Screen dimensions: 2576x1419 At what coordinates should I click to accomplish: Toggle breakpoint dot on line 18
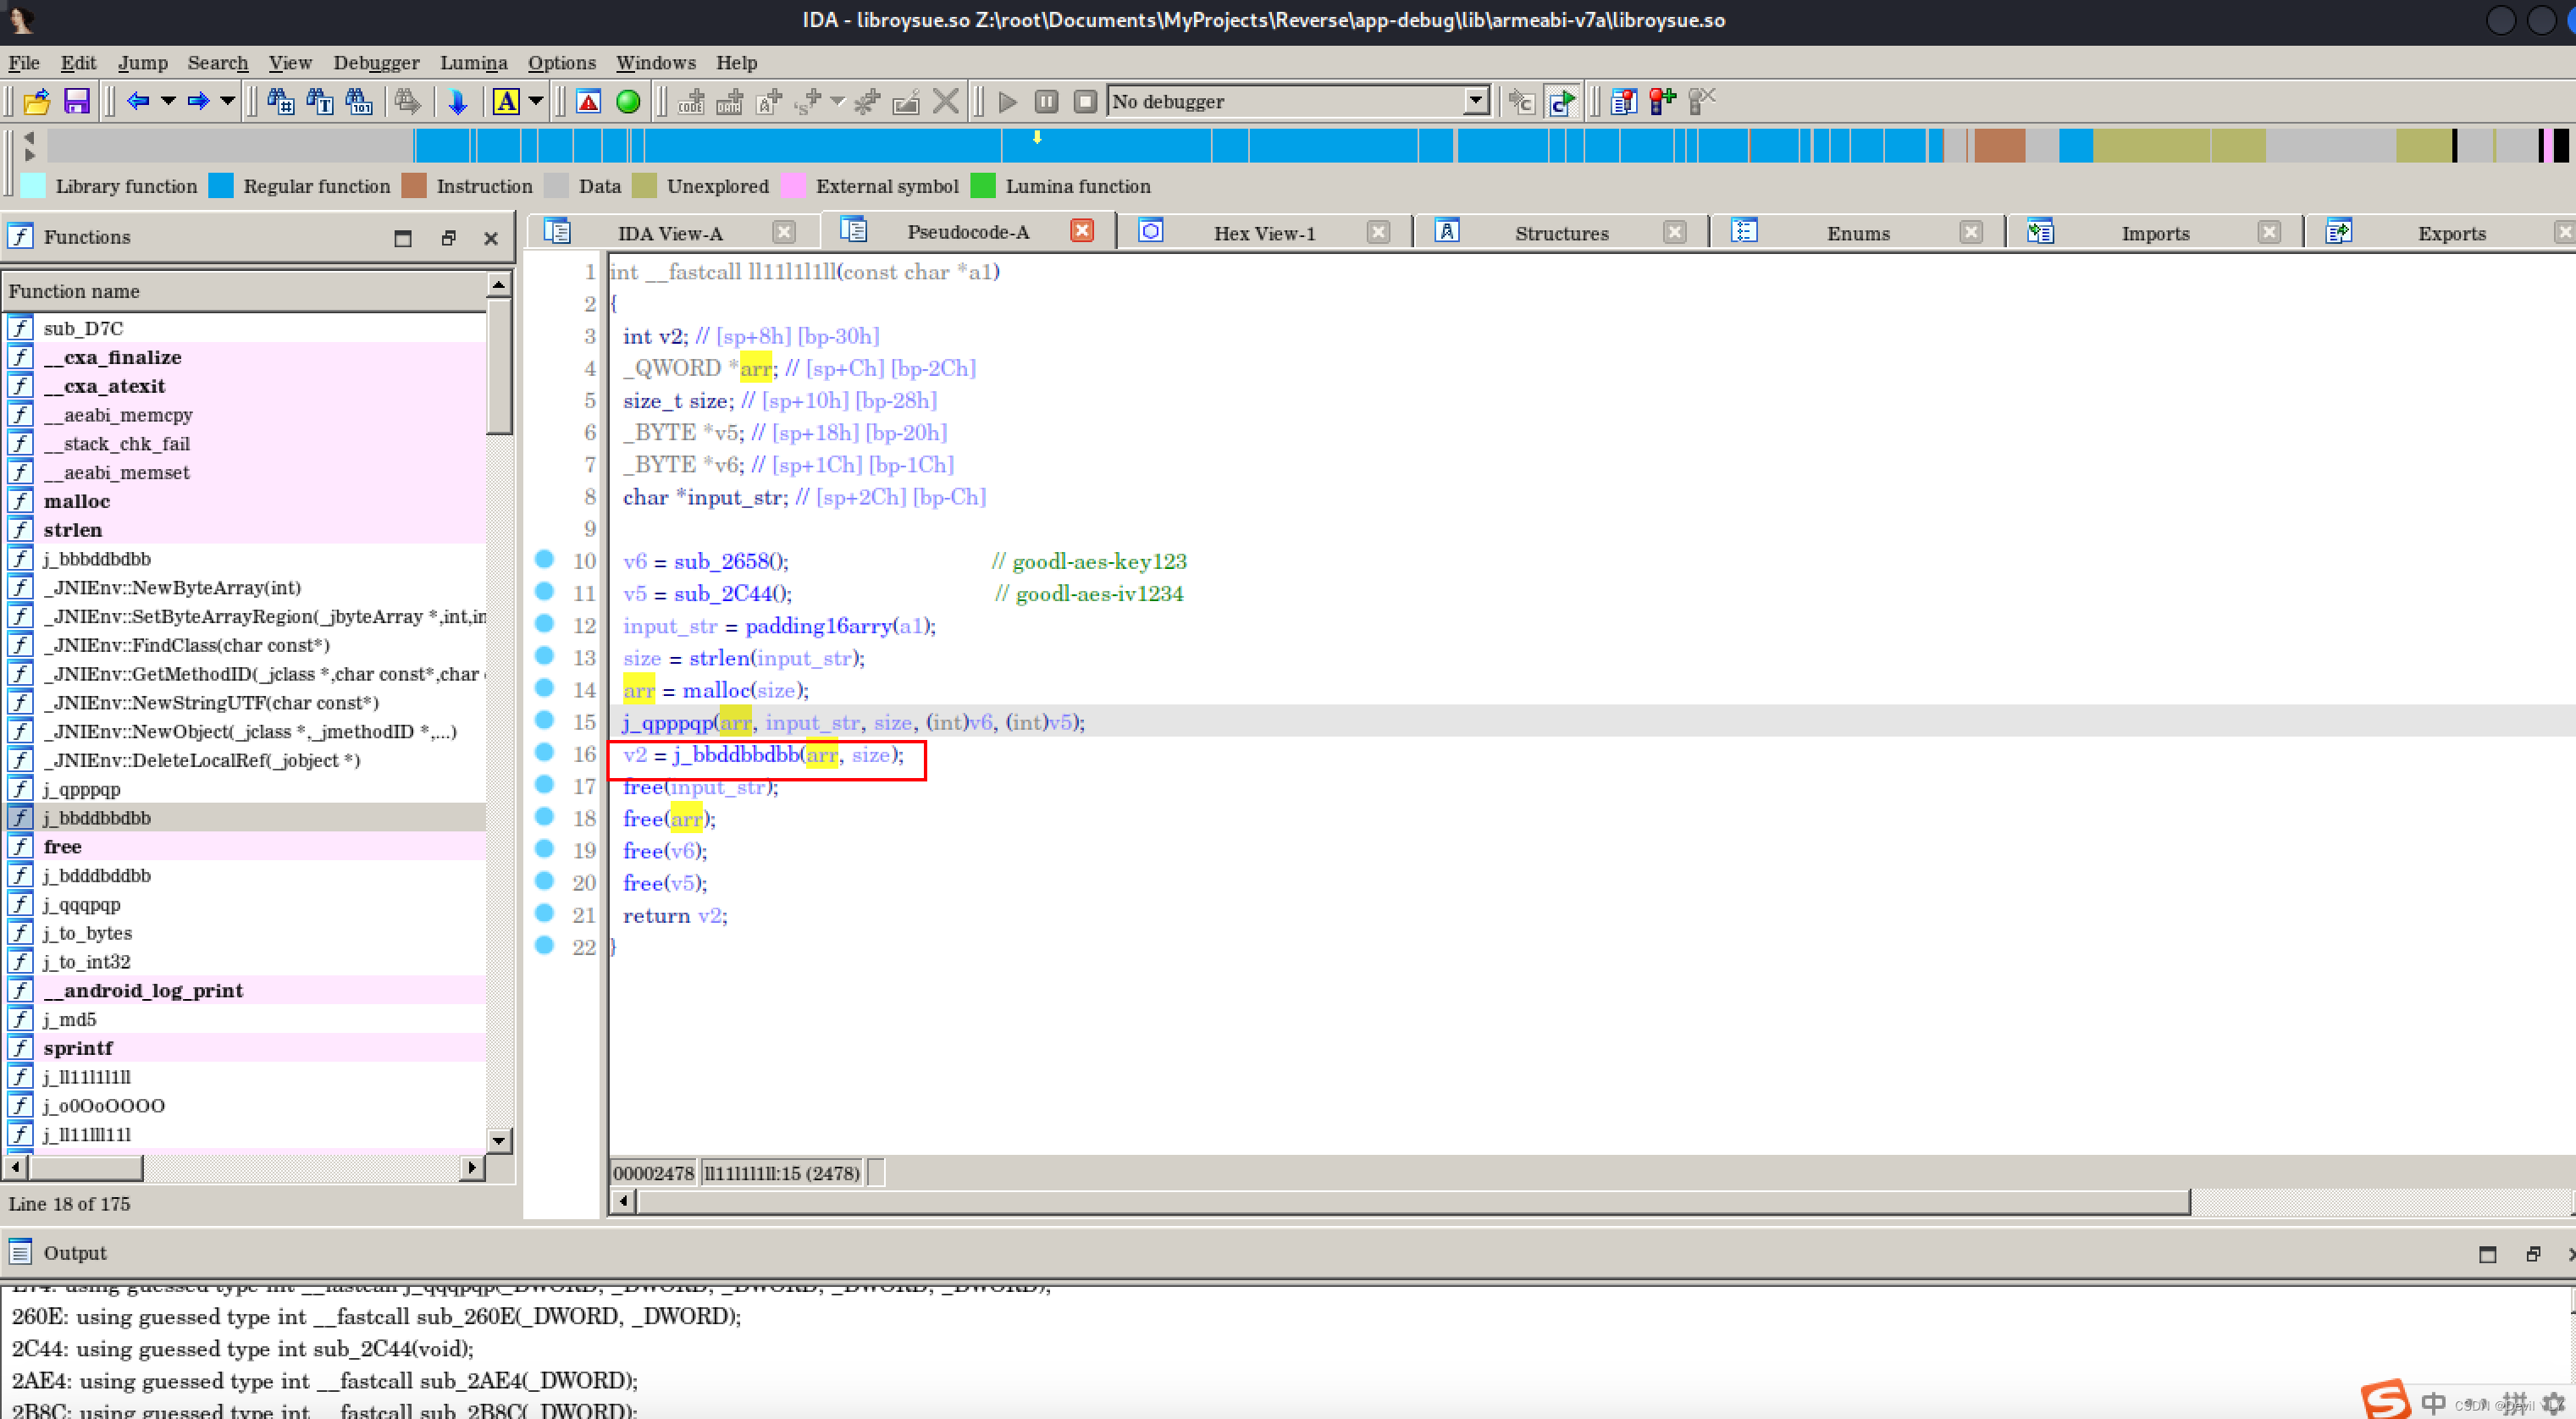544,816
